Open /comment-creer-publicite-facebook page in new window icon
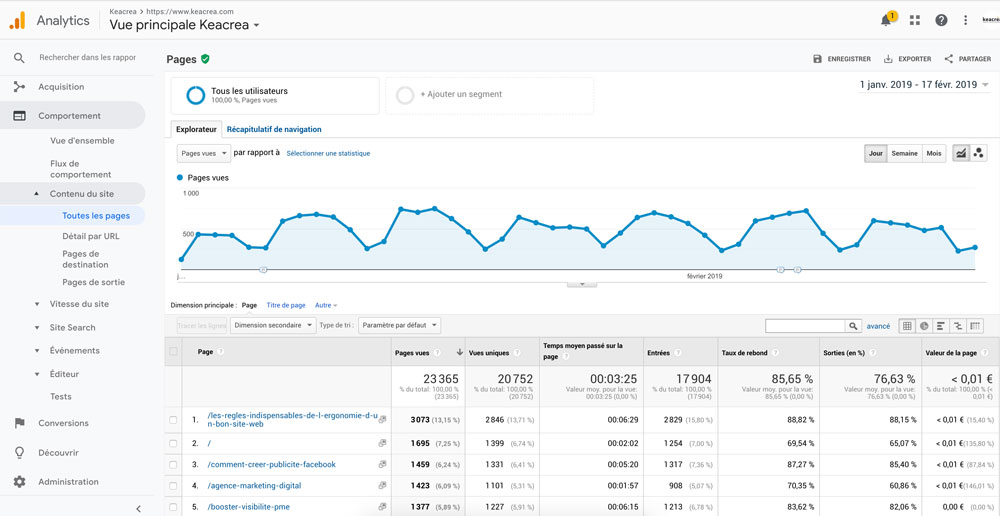The image size is (1000, 516). point(382,465)
